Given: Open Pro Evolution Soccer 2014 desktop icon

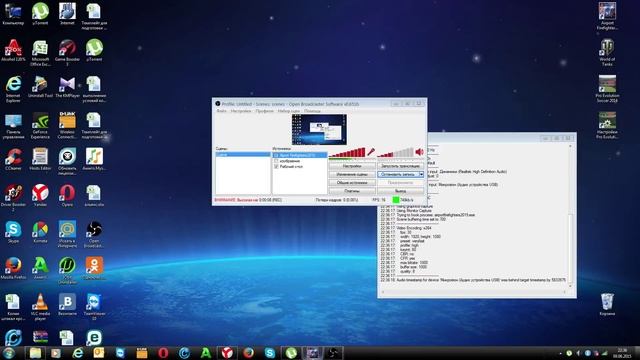Looking at the screenshot, I should coord(607,89).
